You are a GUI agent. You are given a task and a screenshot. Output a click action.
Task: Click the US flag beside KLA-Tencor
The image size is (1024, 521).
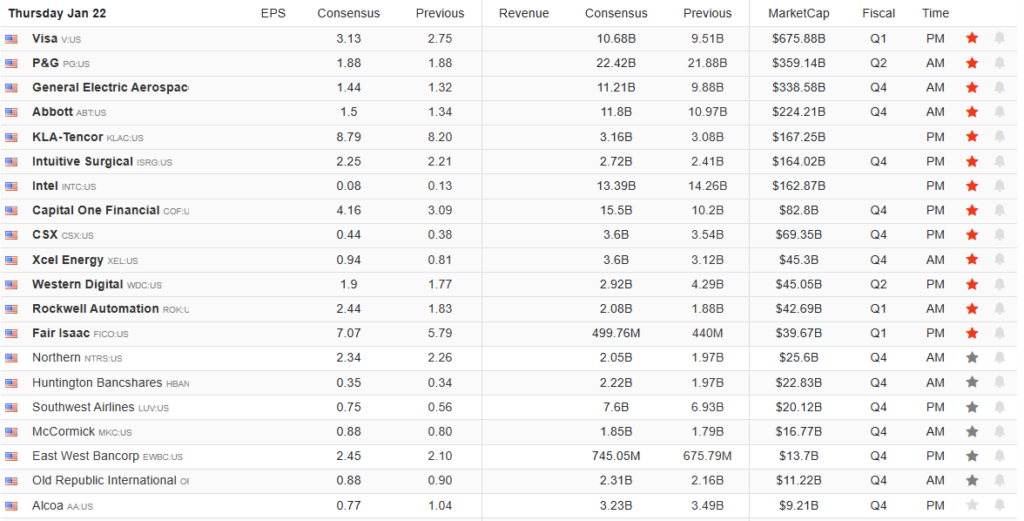[11, 137]
